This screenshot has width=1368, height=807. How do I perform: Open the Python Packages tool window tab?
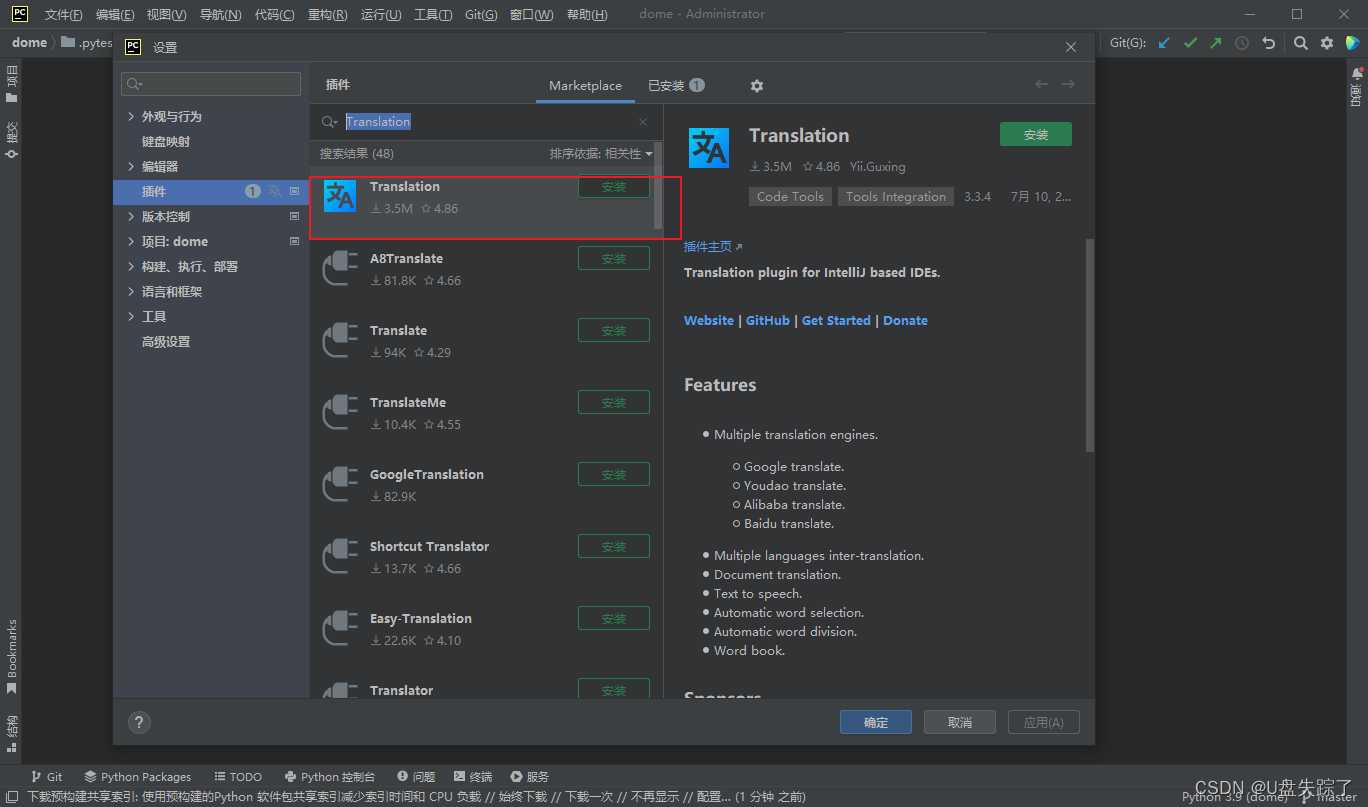click(x=138, y=777)
